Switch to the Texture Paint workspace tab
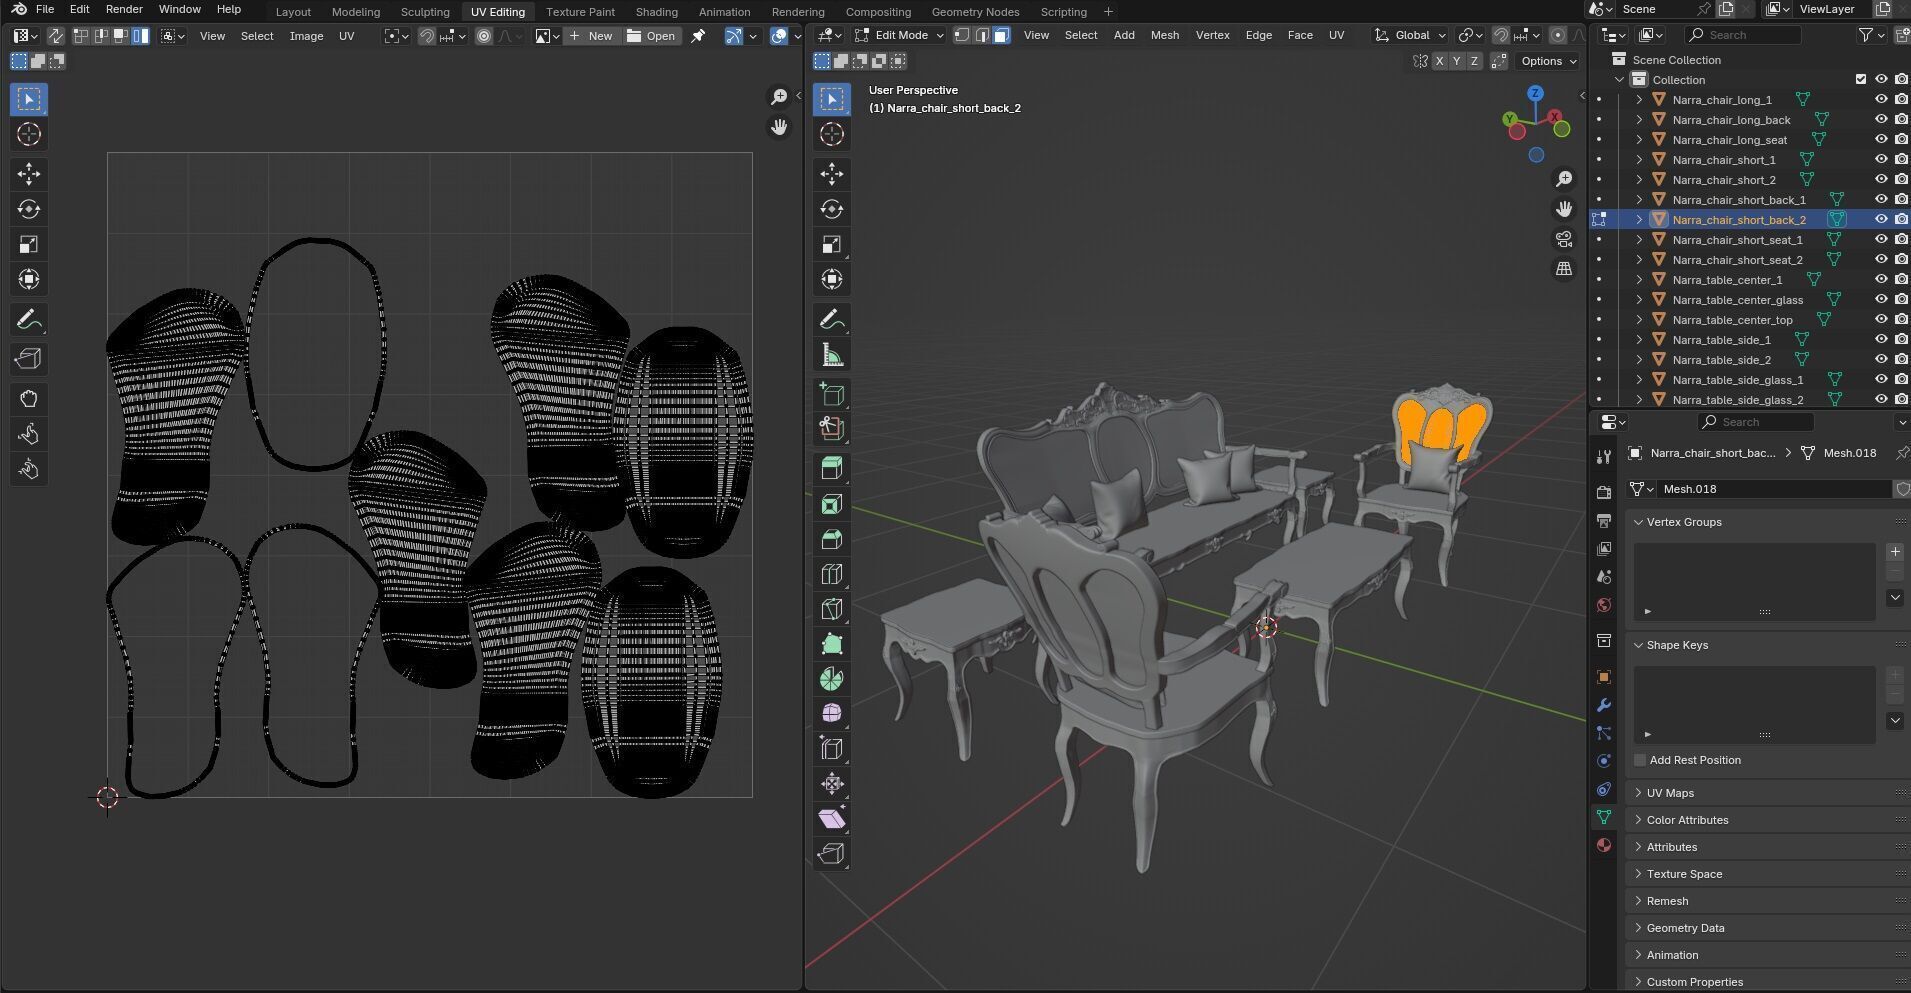The width and height of the screenshot is (1911, 993). click(x=580, y=12)
